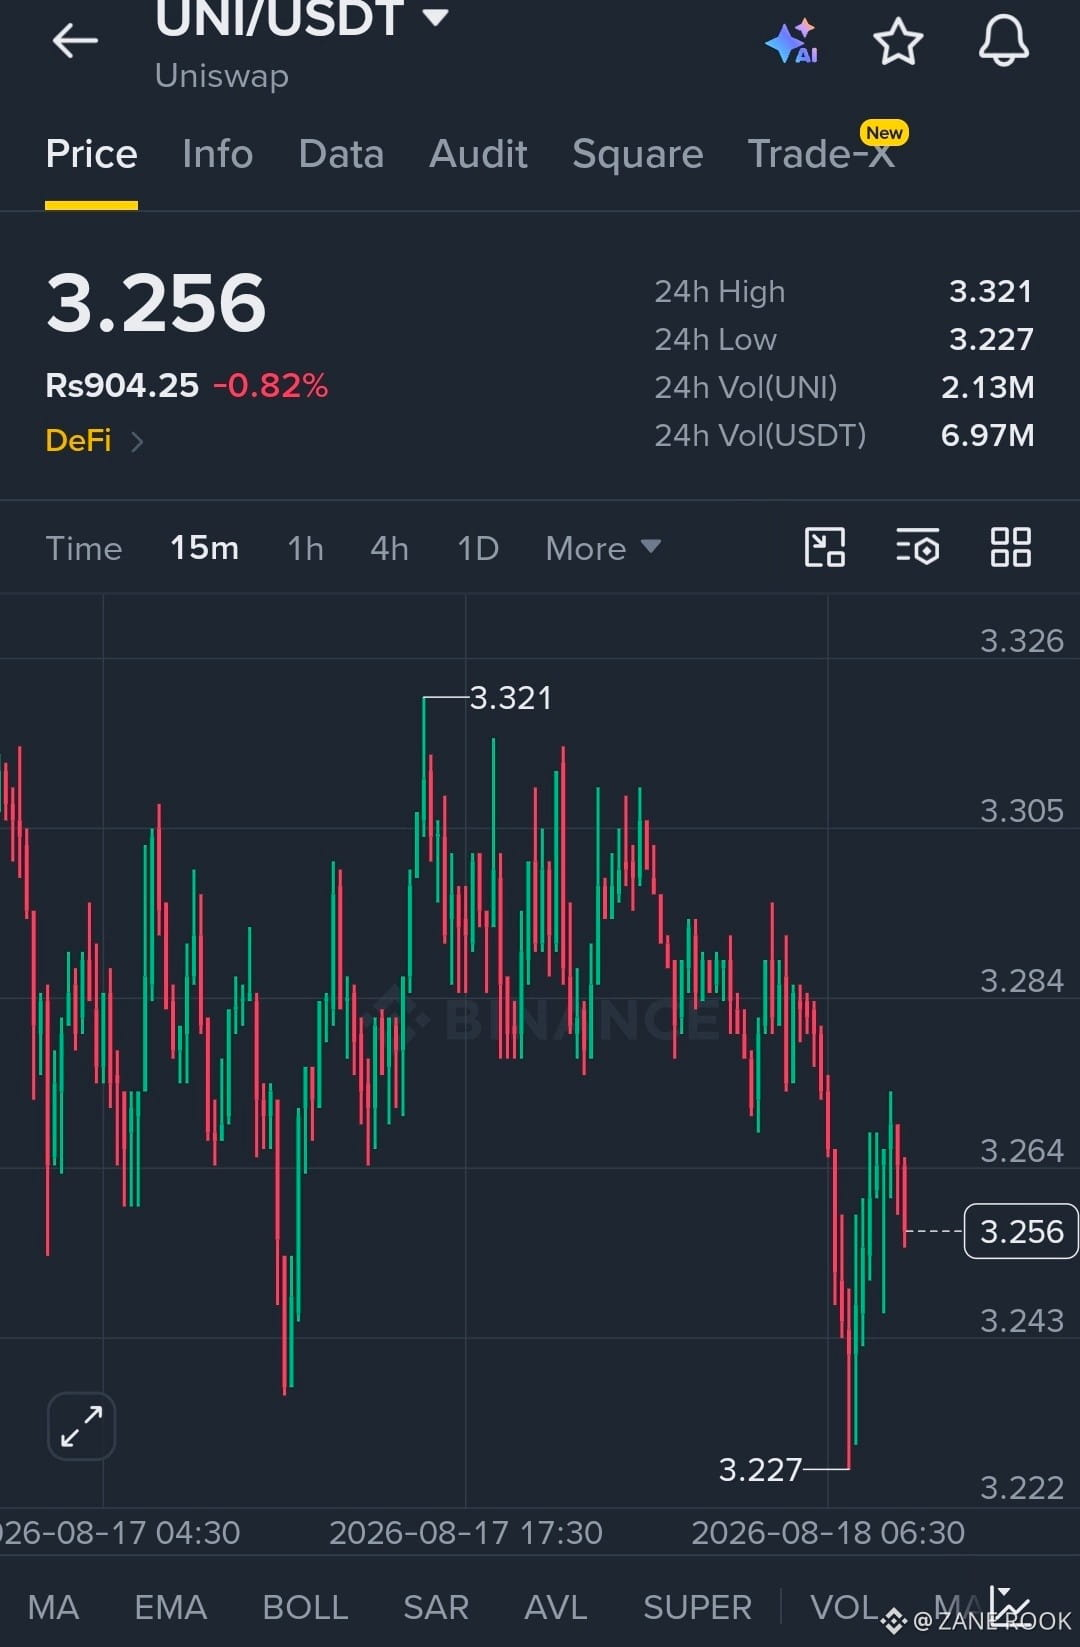Switch to the Square tab
This screenshot has height=1647, width=1080.
click(x=637, y=154)
